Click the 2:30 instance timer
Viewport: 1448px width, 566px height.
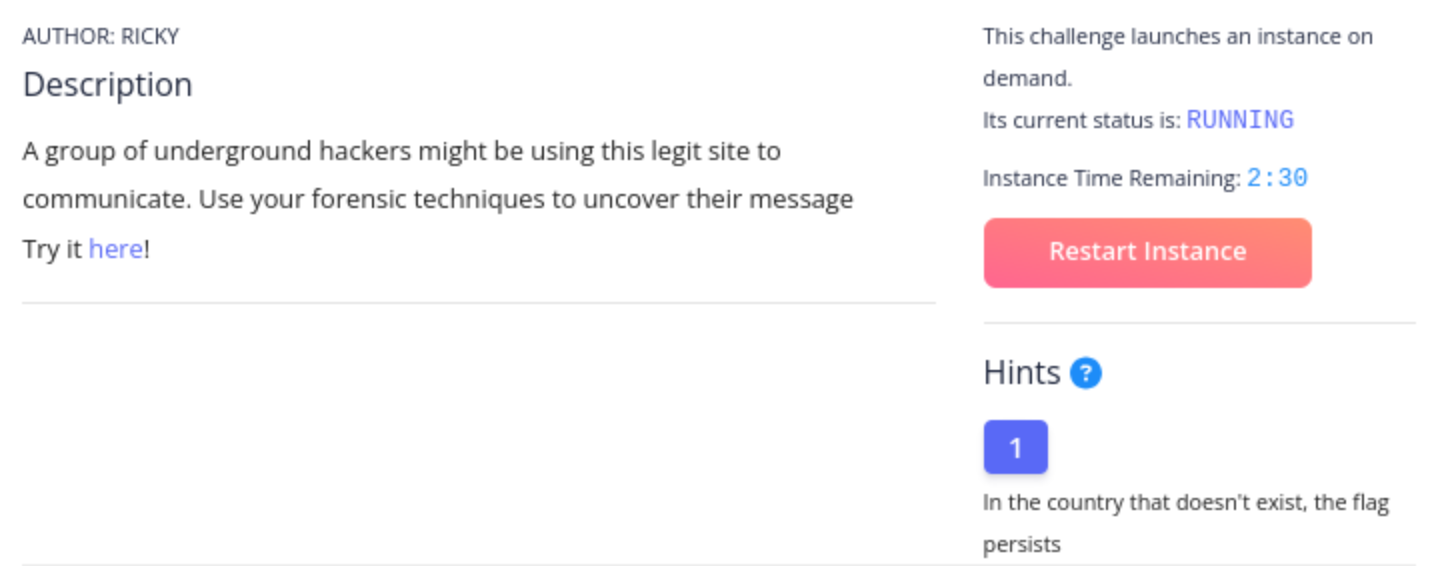click(x=1277, y=179)
